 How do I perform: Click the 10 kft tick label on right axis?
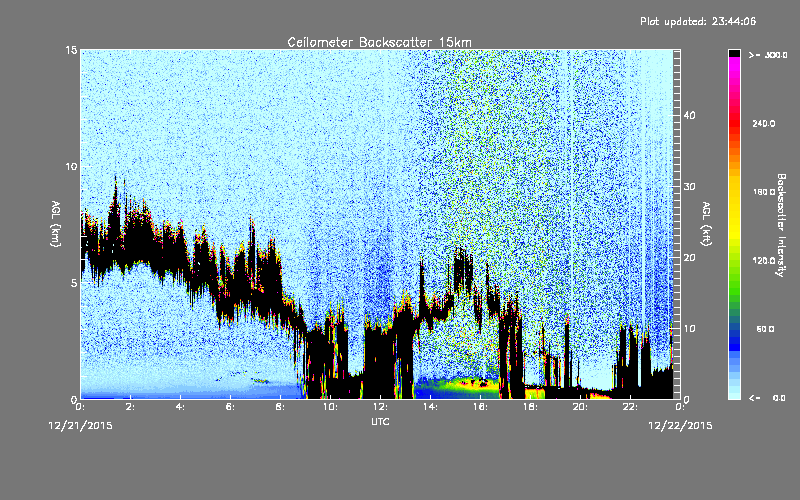(x=689, y=328)
